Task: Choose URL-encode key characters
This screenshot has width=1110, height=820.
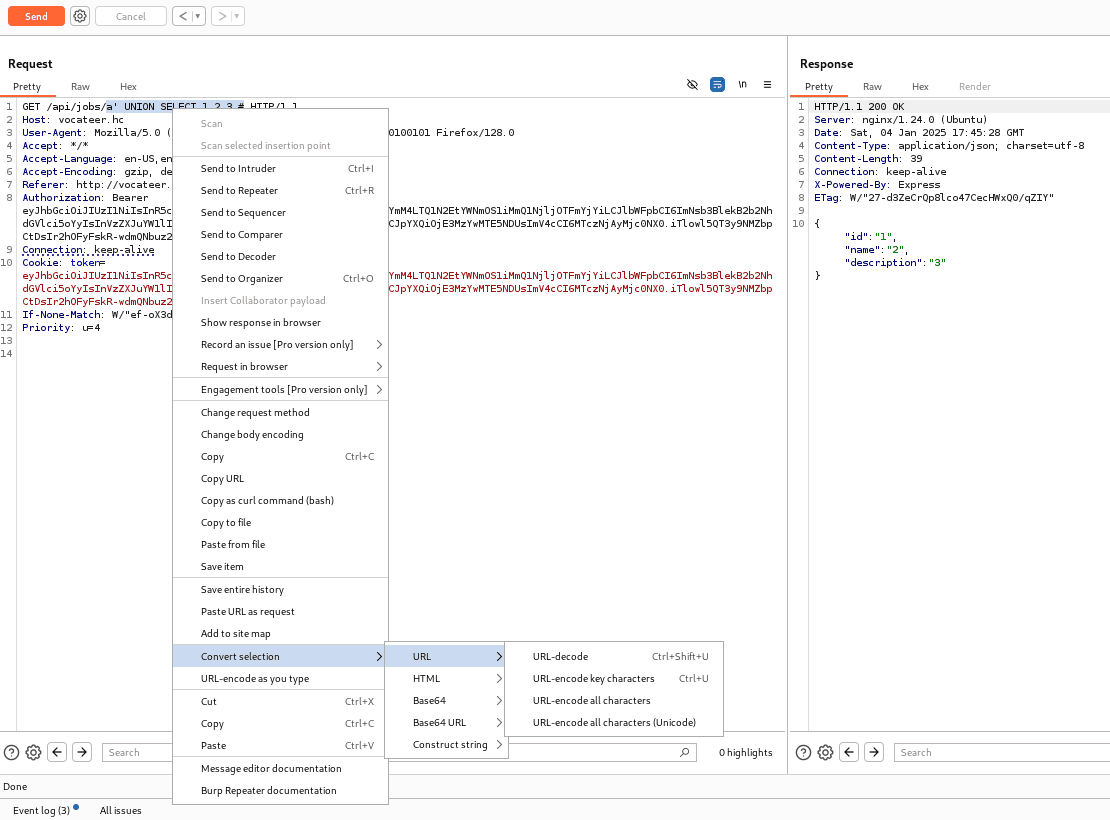Action: pyautogui.click(x=614, y=678)
